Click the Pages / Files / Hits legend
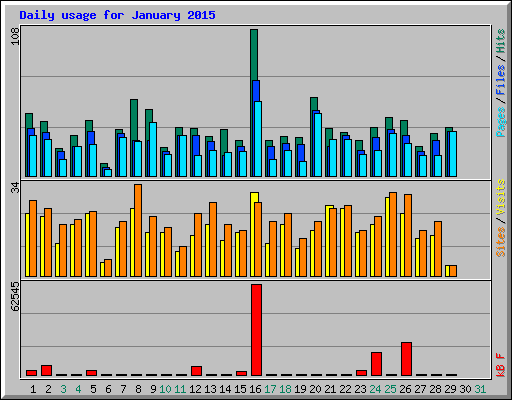 [x=500, y=83]
